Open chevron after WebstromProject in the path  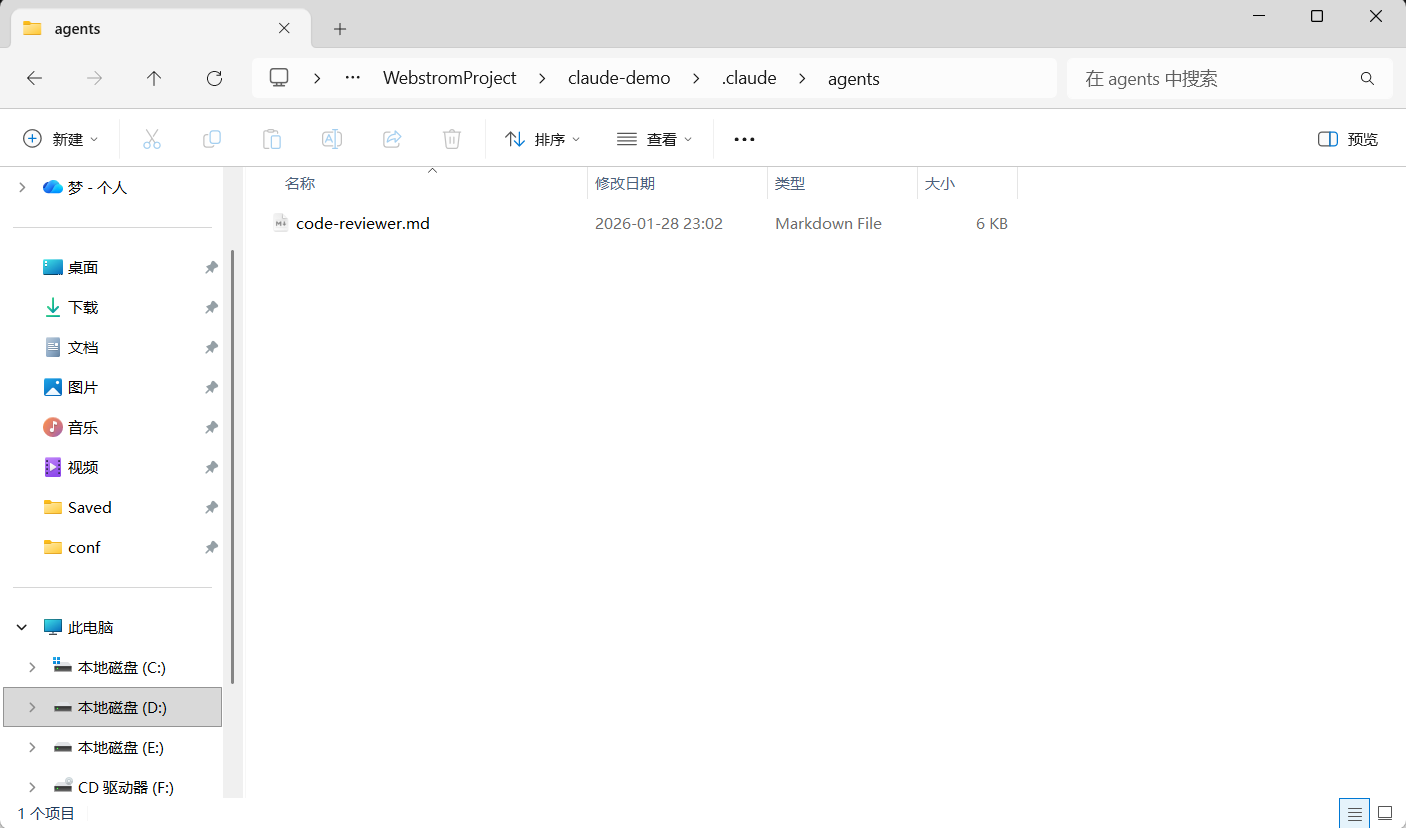543,78
